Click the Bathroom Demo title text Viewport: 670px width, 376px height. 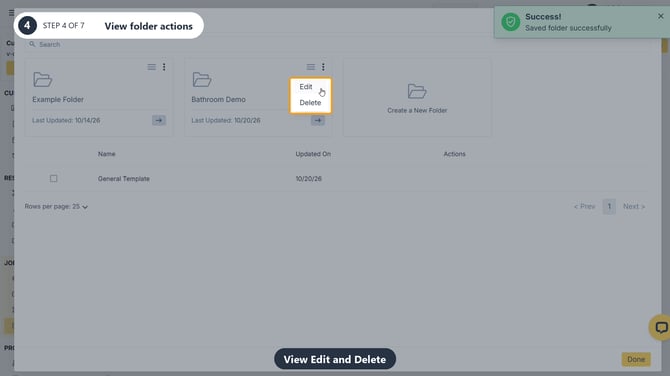(218, 100)
